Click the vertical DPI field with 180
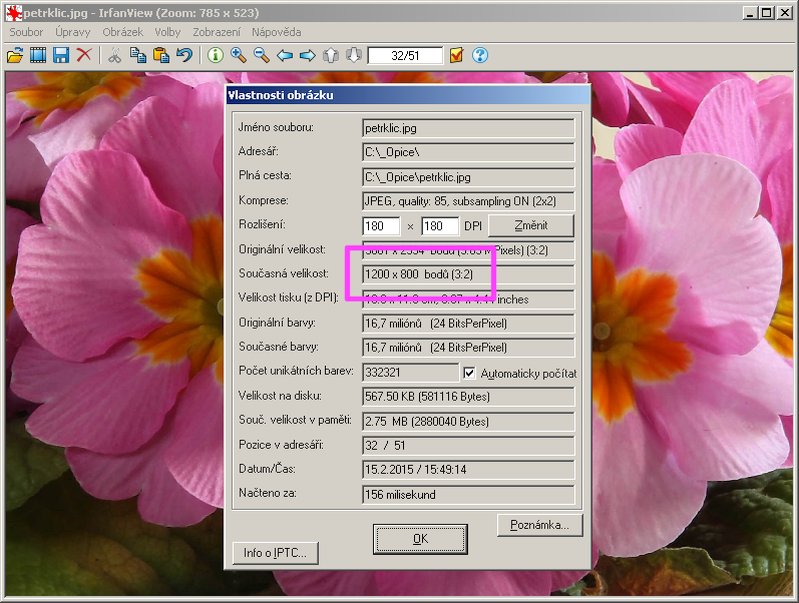 440,226
